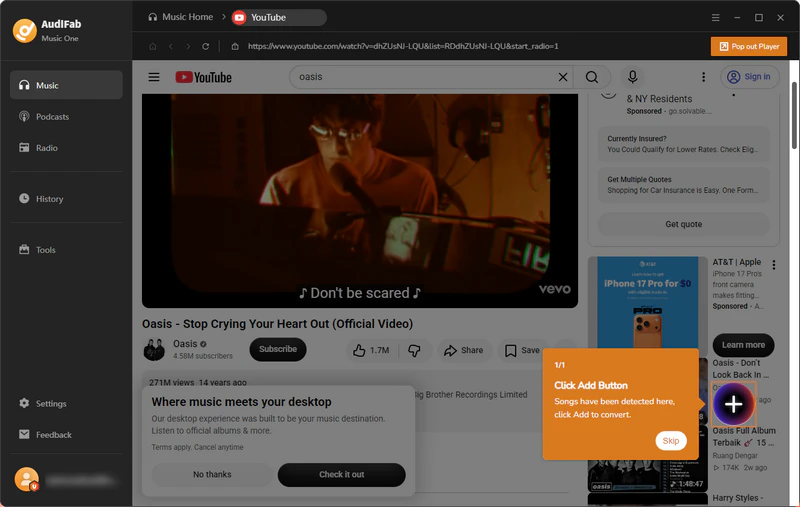
Task: Click iPhone 17 Pro ad thumbnail
Action: click(647, 303)
